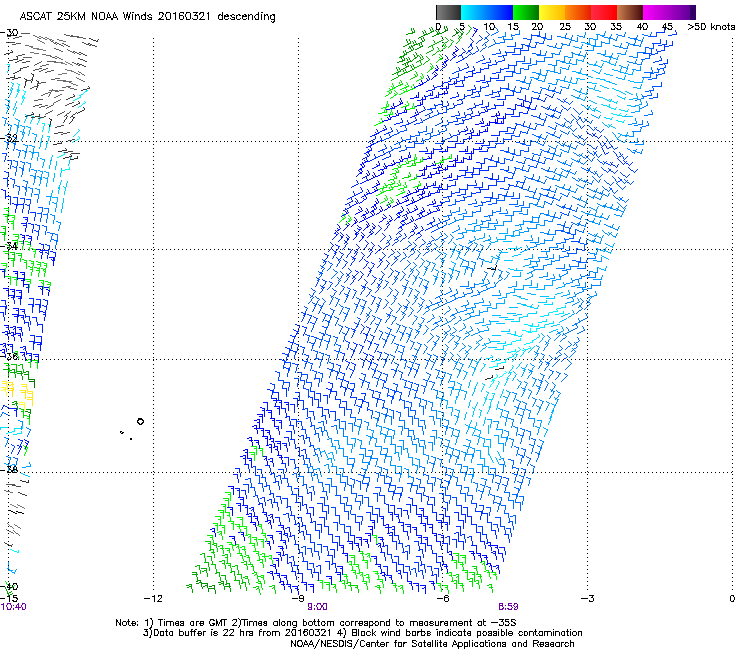
Task: Click the "-32" latitude axis label
Action: tap(9, 138)
